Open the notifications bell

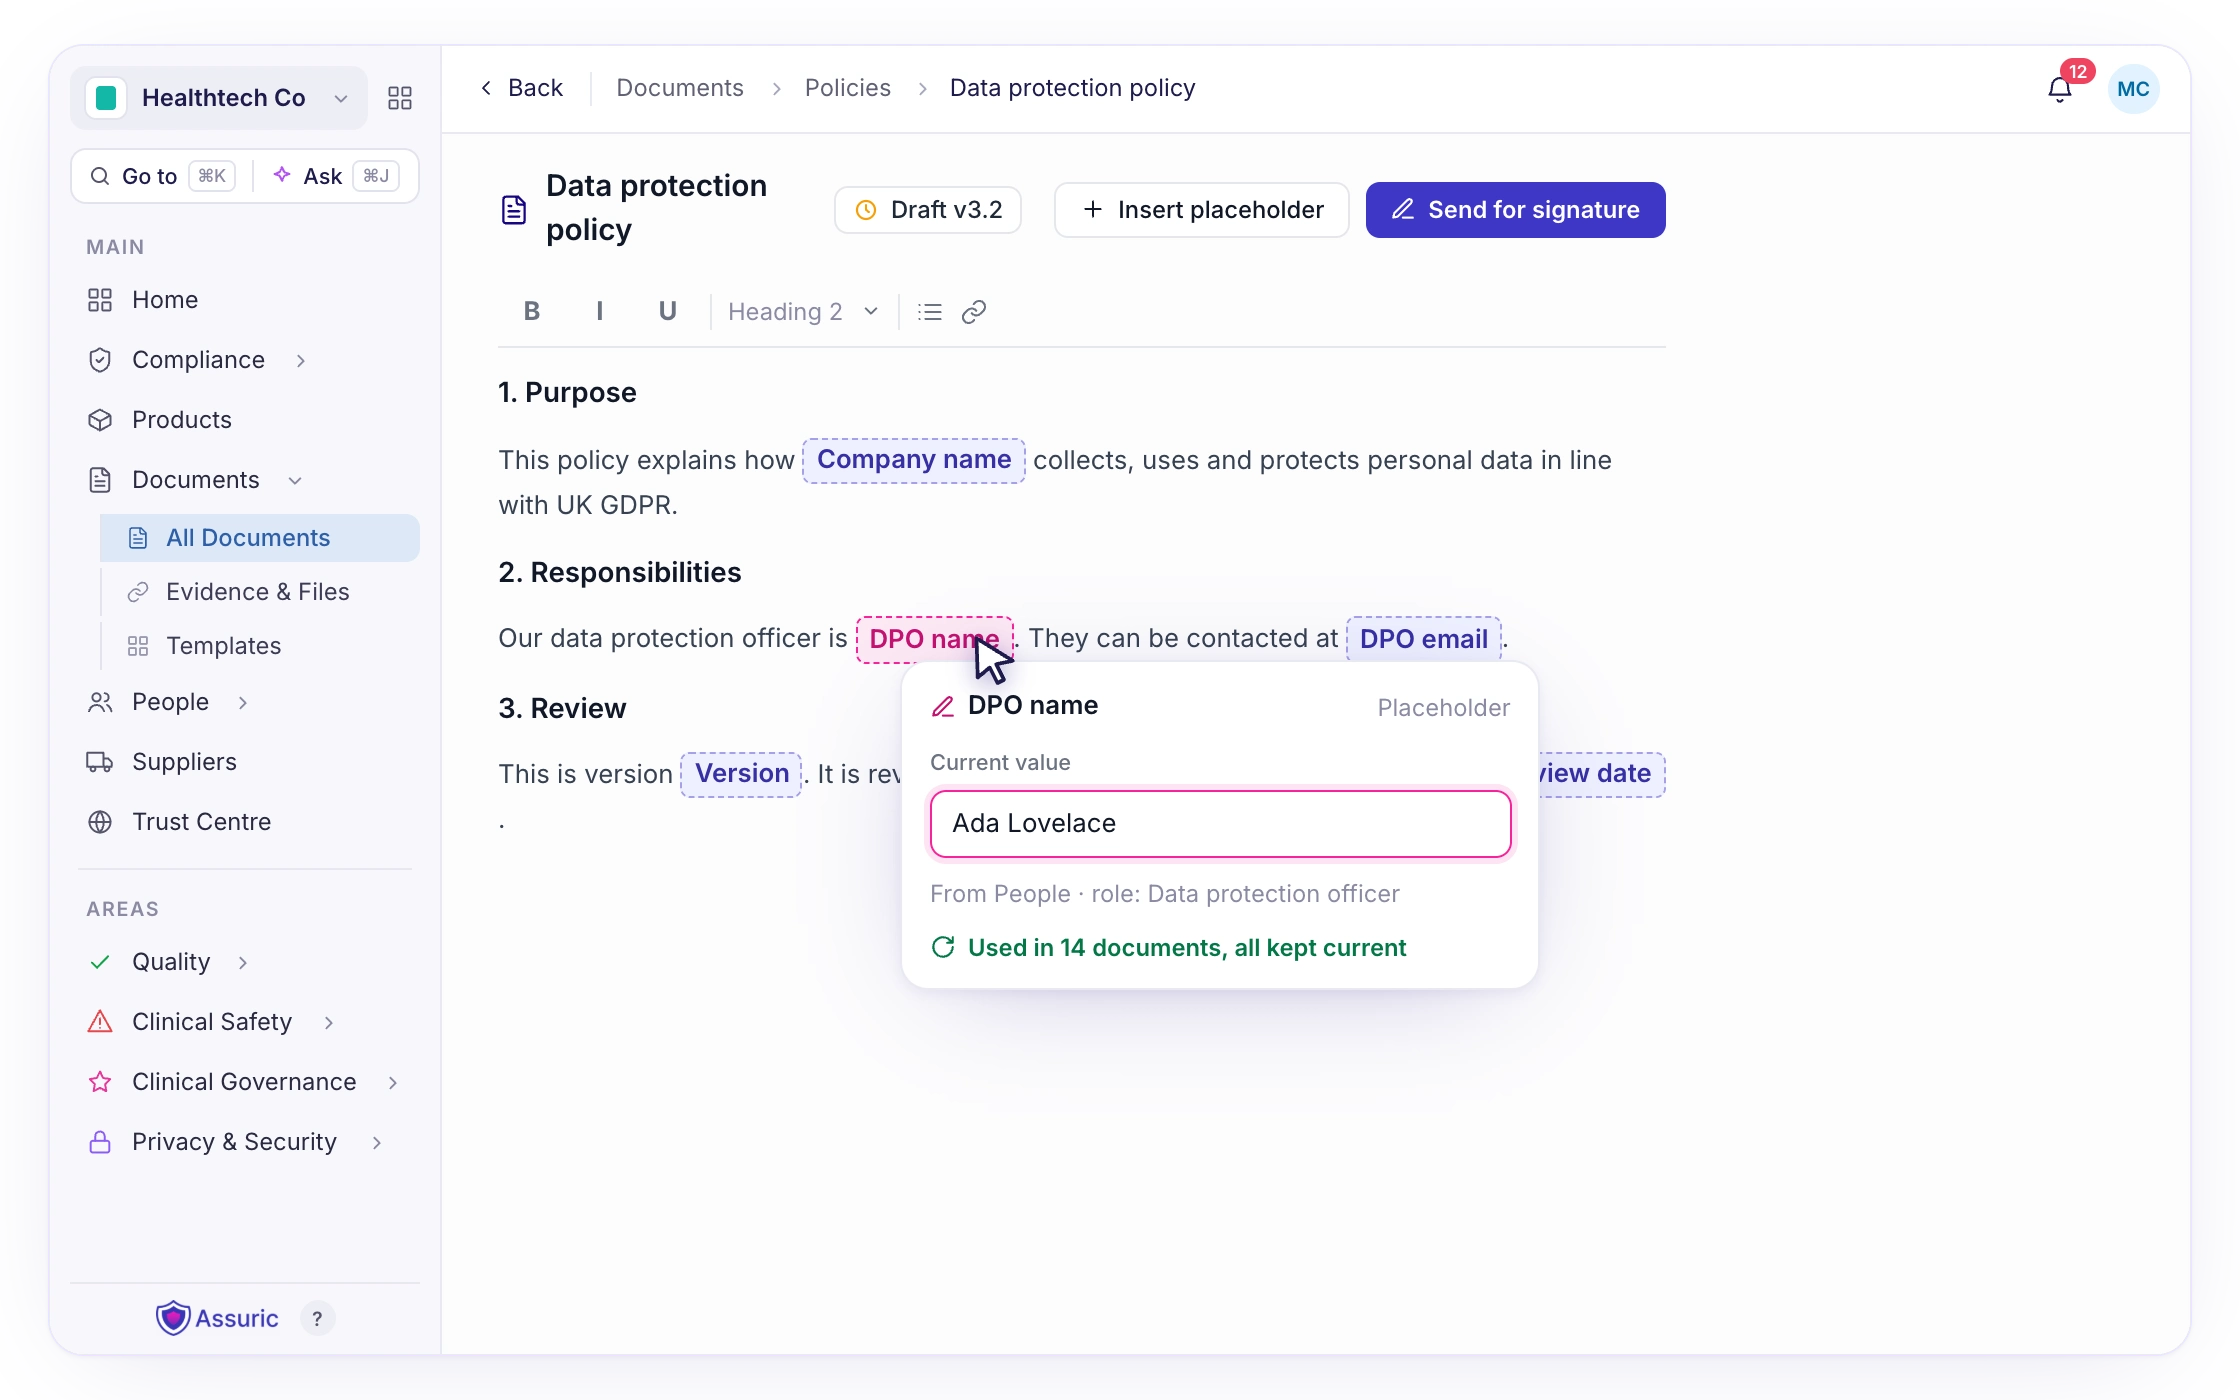pos(2060,90)
